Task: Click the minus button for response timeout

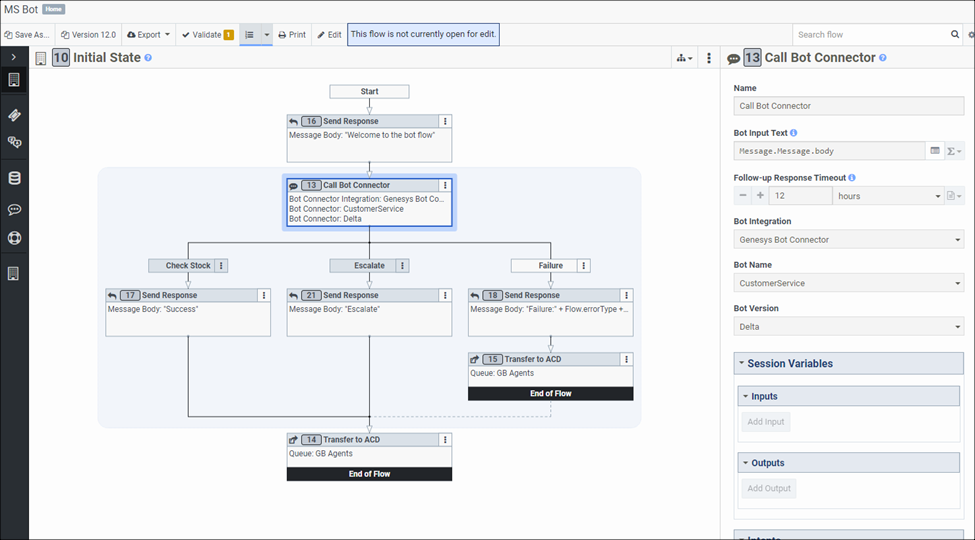Action: (x=742, y=196)
